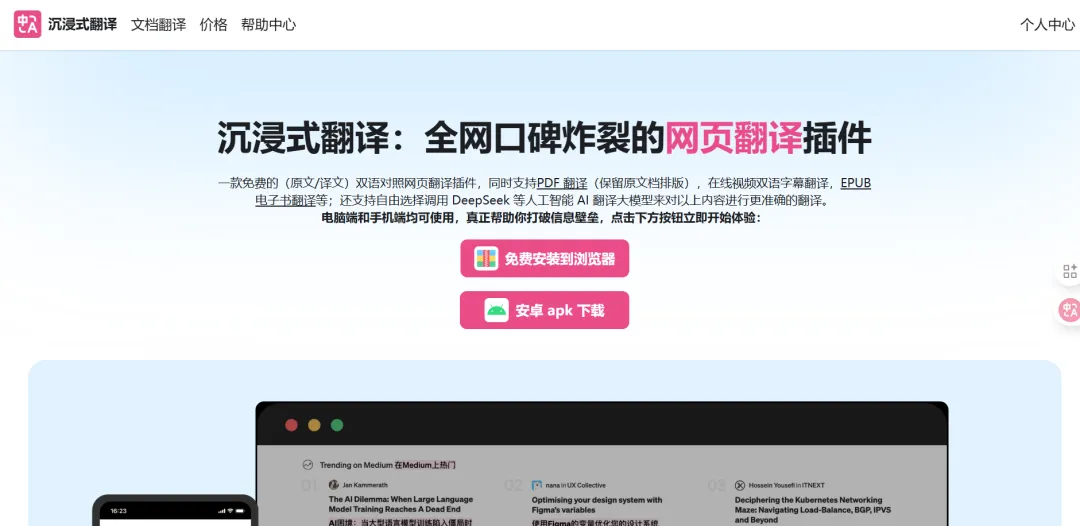
Task: Click the green dot in demo window
Action: (x=337, y=425)
